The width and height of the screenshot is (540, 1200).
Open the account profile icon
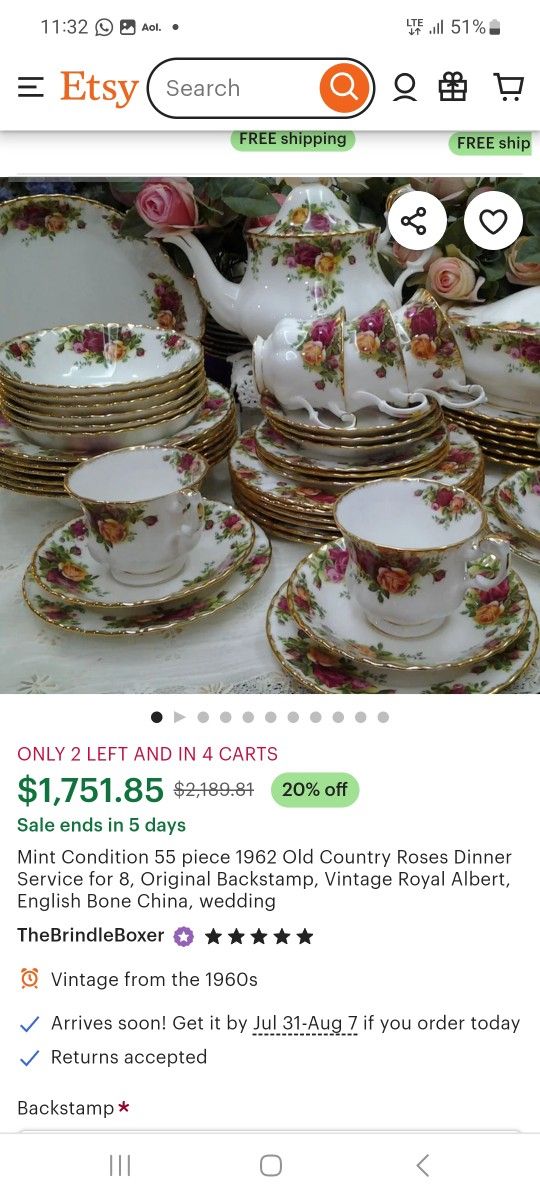pyautogui.click(x=405, y=88)
